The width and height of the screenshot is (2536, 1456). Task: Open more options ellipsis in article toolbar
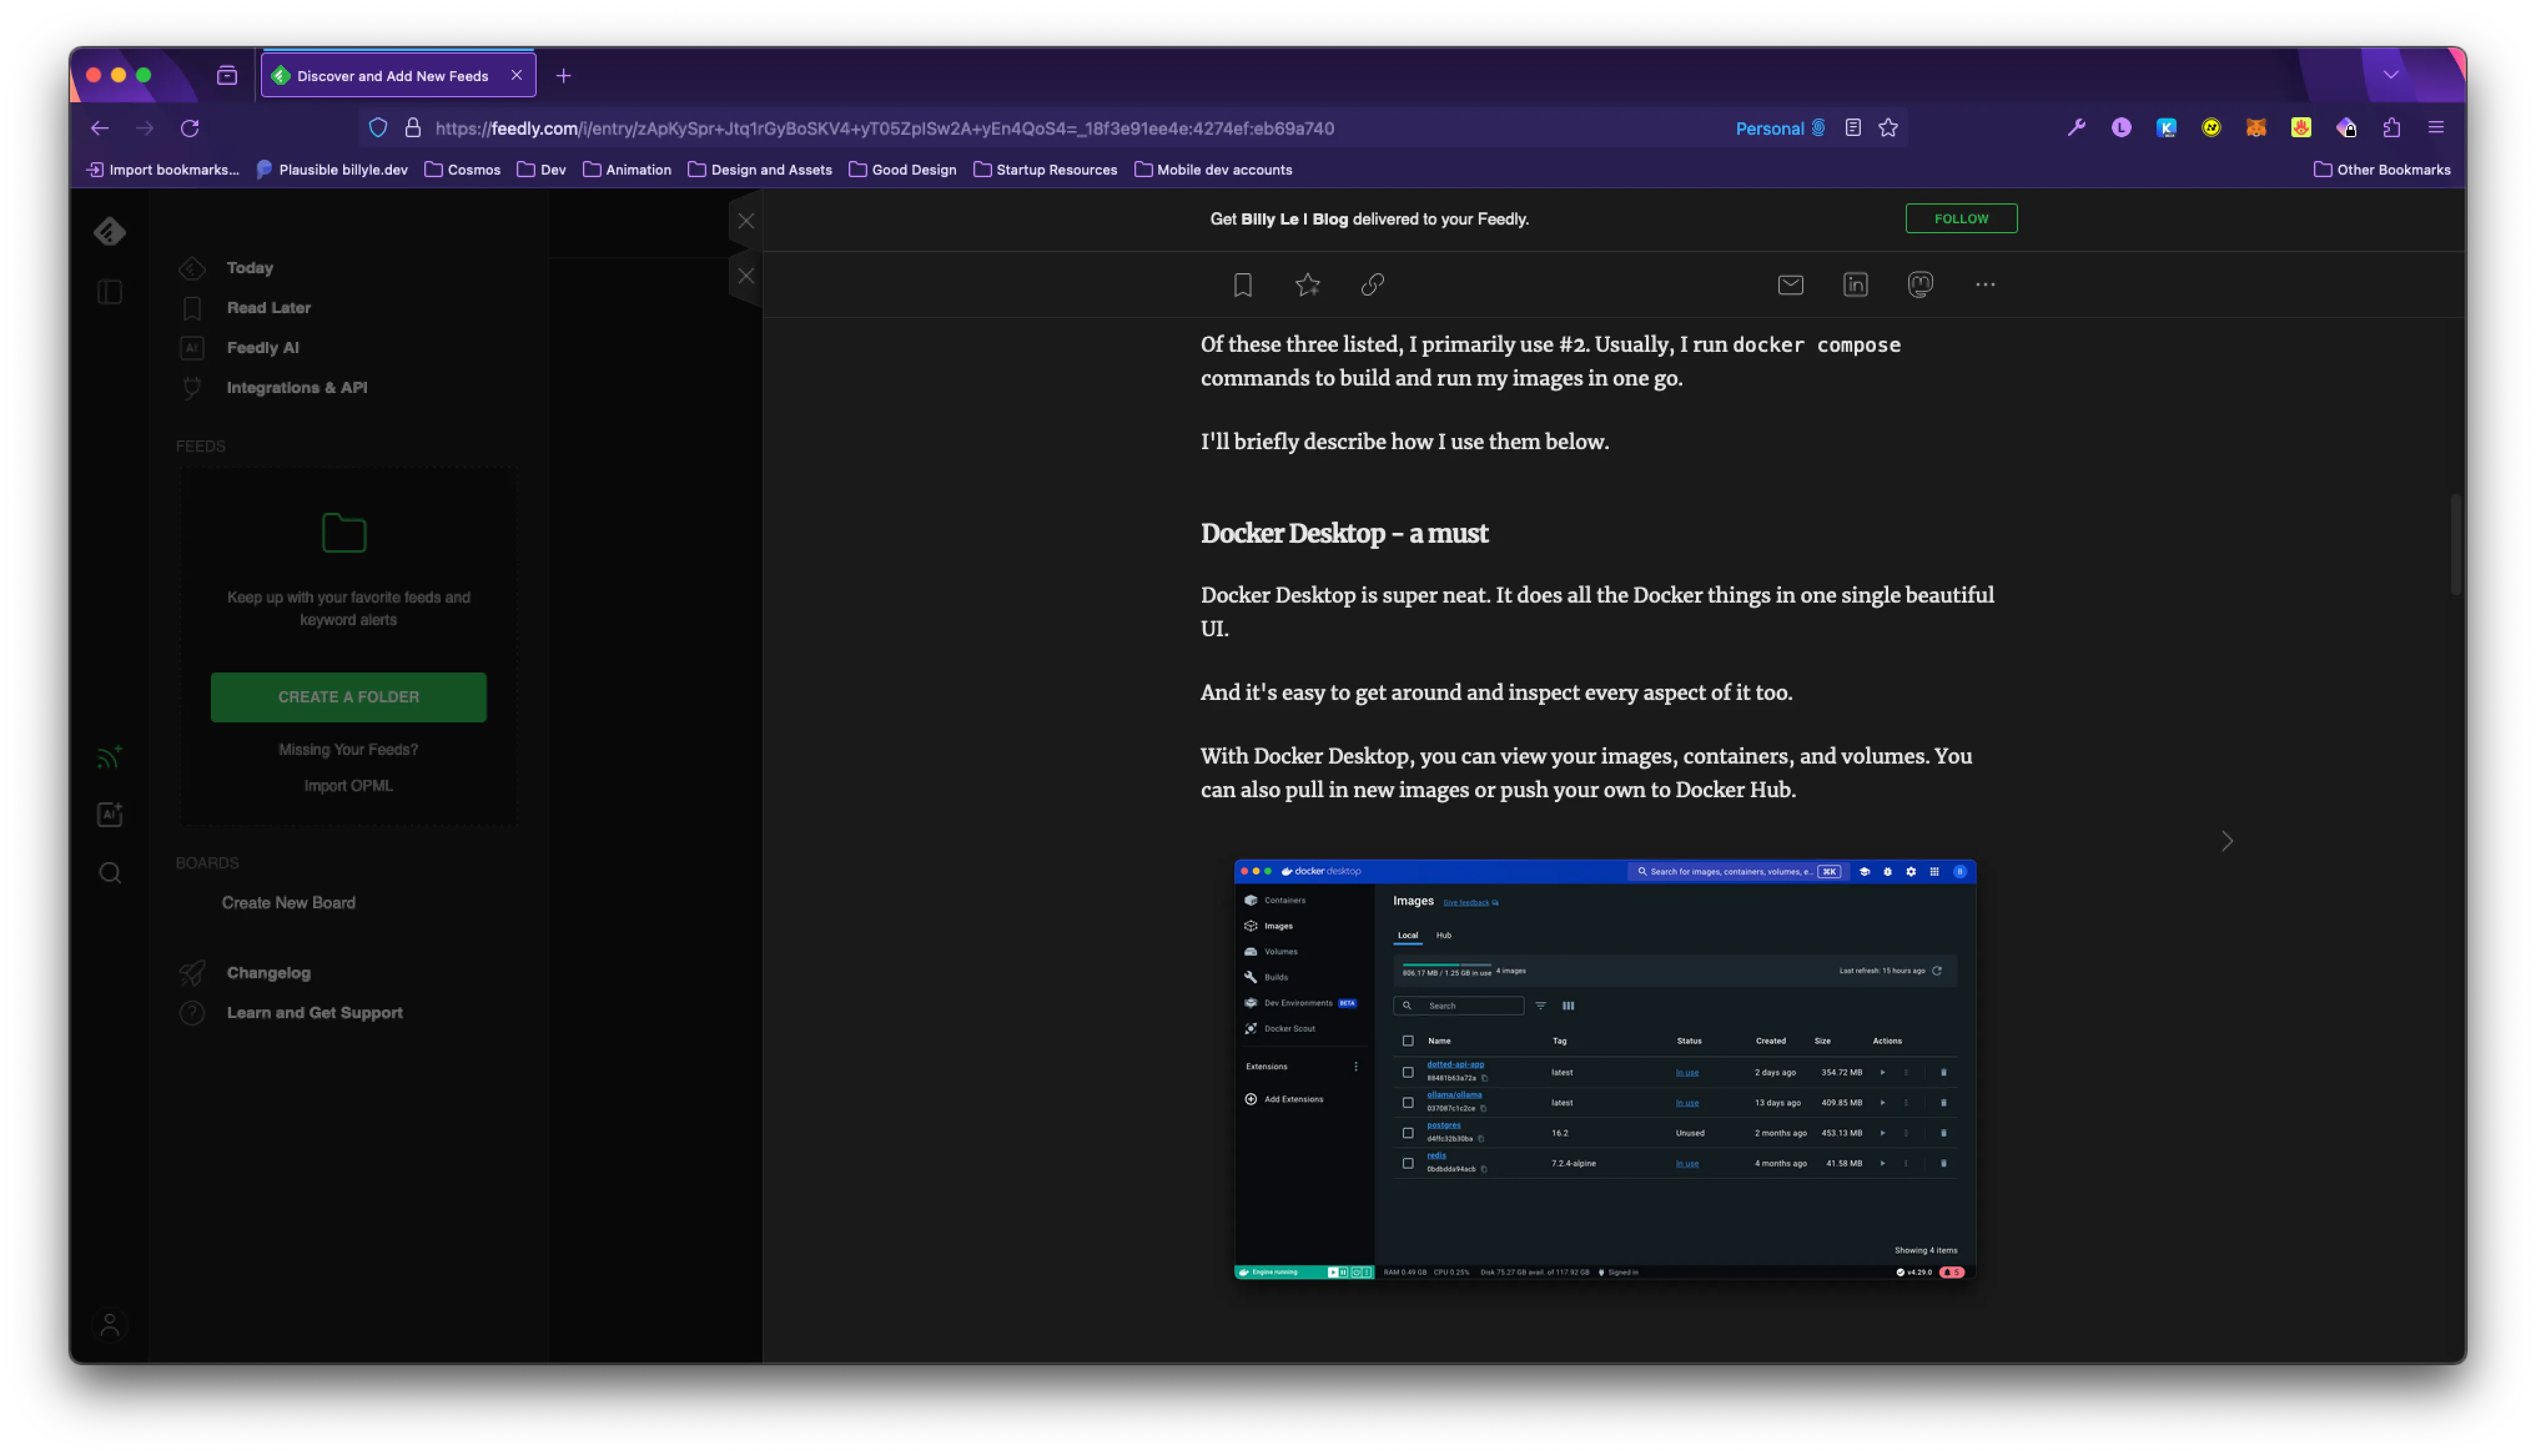[x=1985, y=285]
